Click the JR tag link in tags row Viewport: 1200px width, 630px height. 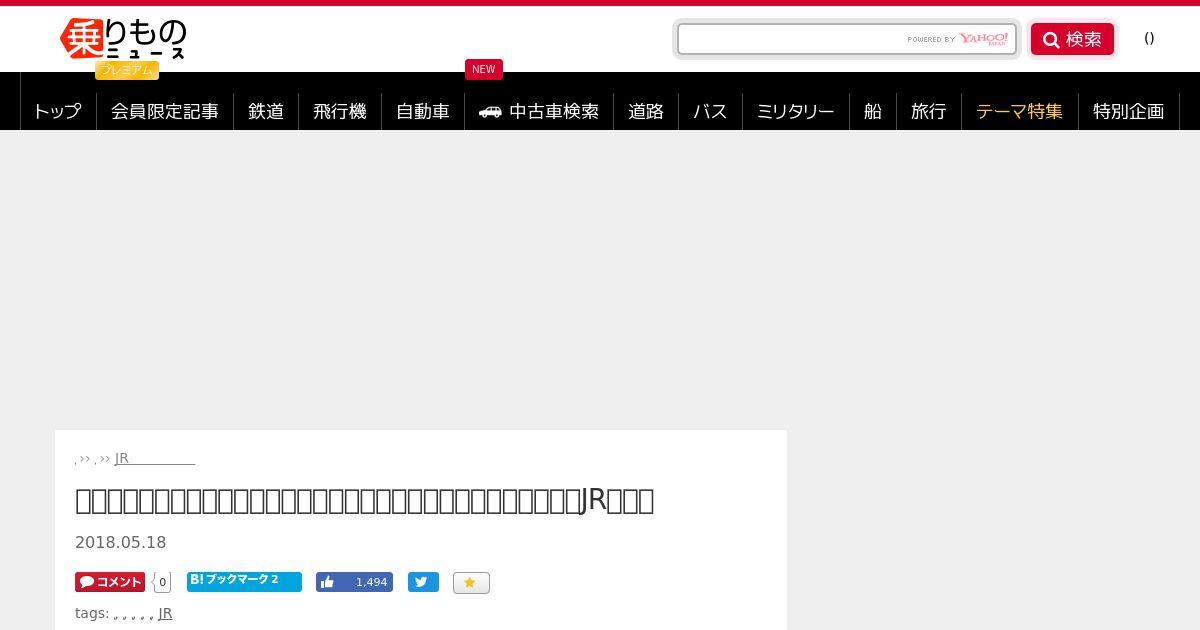[x=165, y=613]
